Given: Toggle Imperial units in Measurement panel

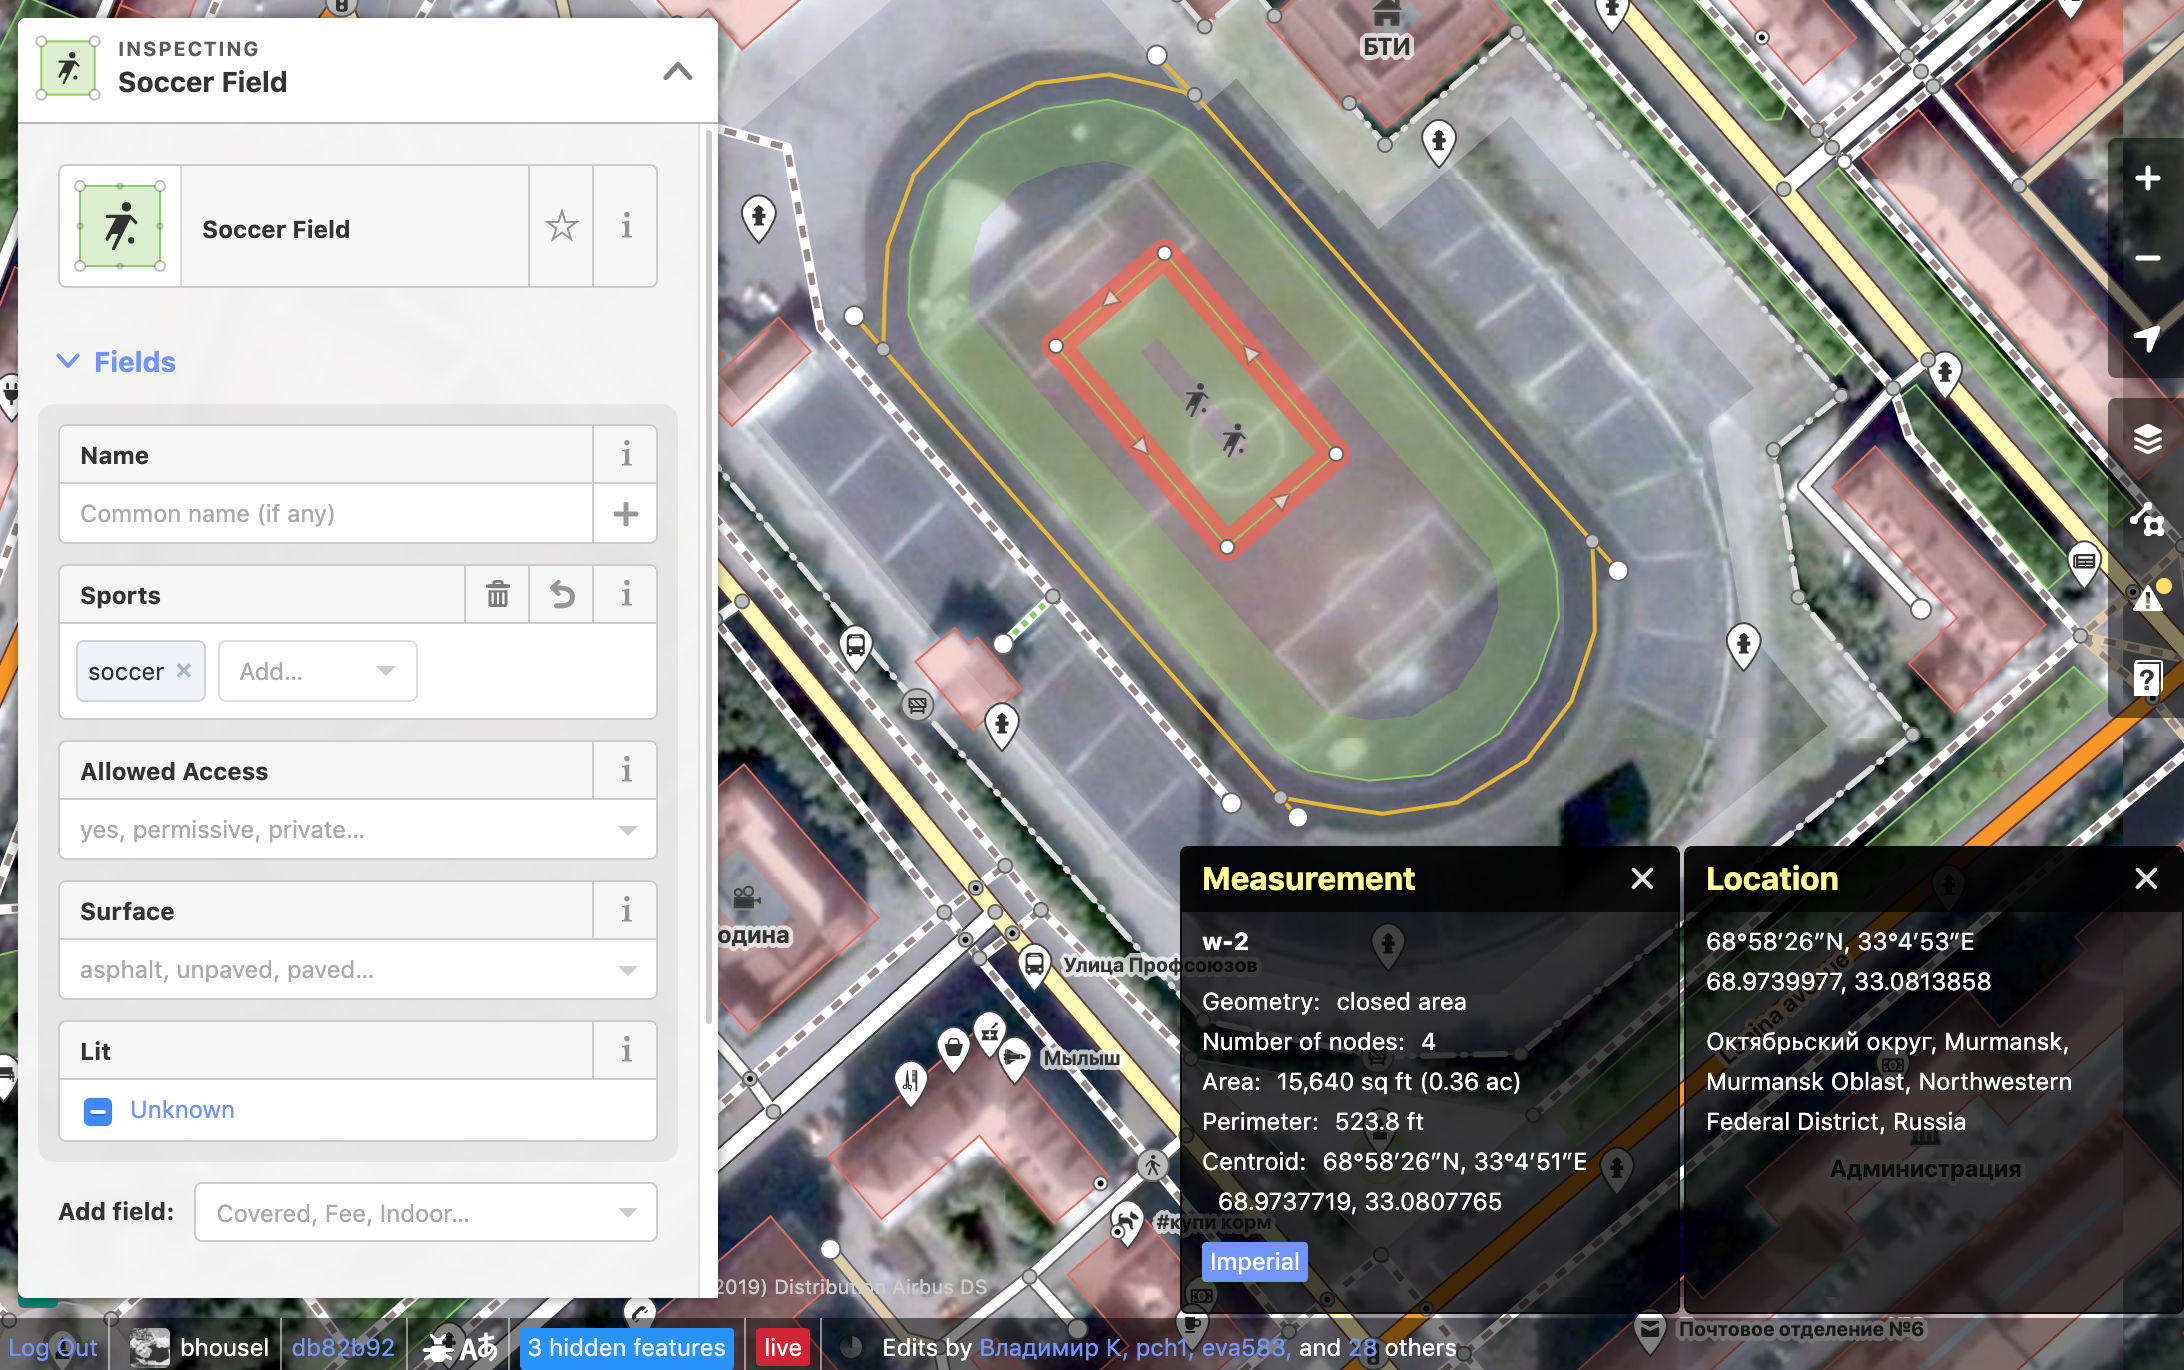Looking at the screenshot, I should pos(1253,1262).
